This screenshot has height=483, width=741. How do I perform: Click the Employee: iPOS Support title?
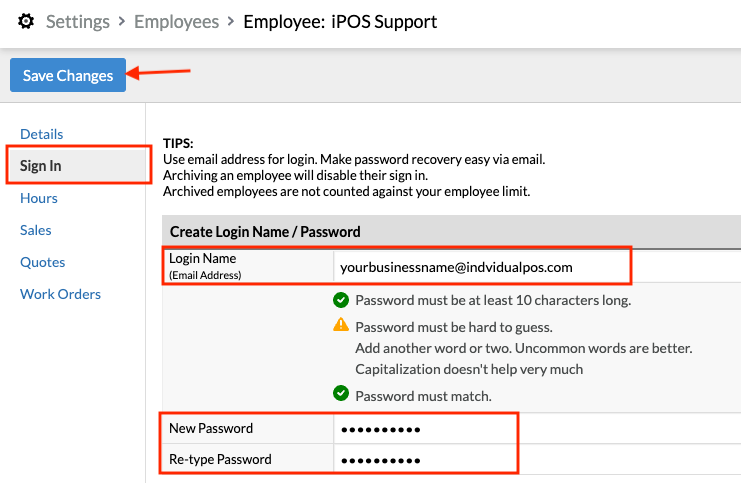(340, 22)
